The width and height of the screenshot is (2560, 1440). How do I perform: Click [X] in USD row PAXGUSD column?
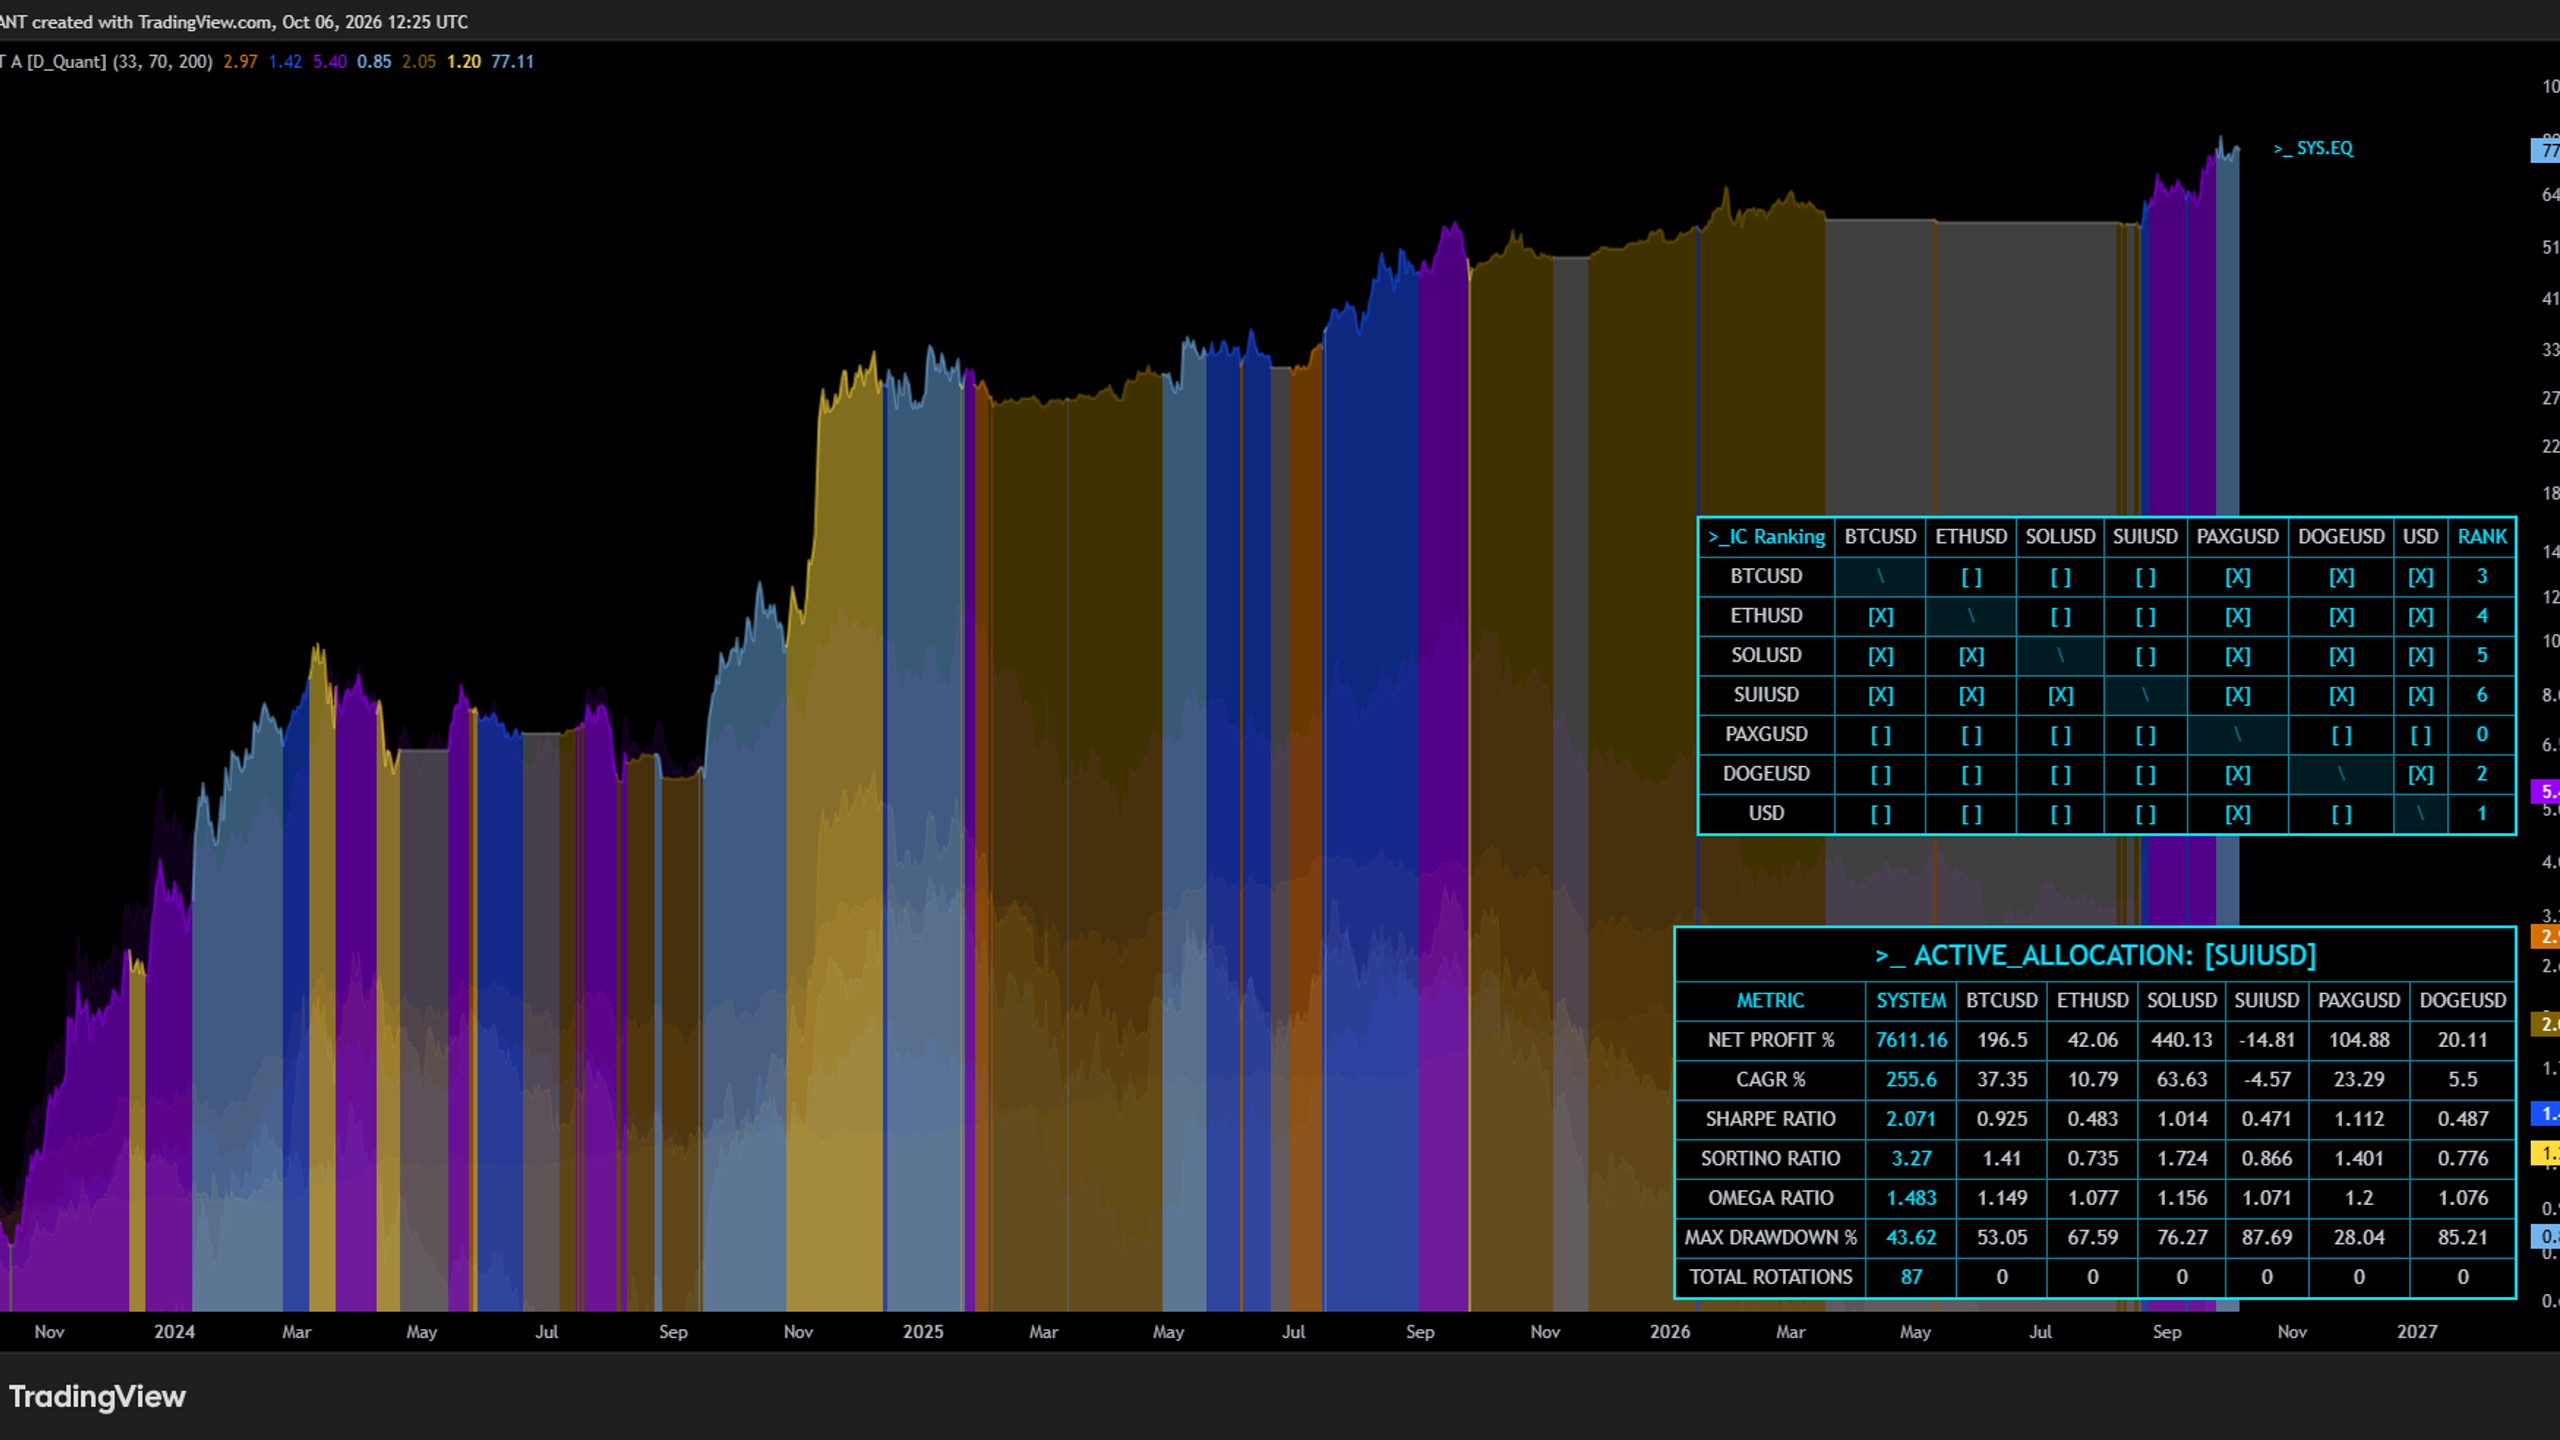click(2237, 814)
